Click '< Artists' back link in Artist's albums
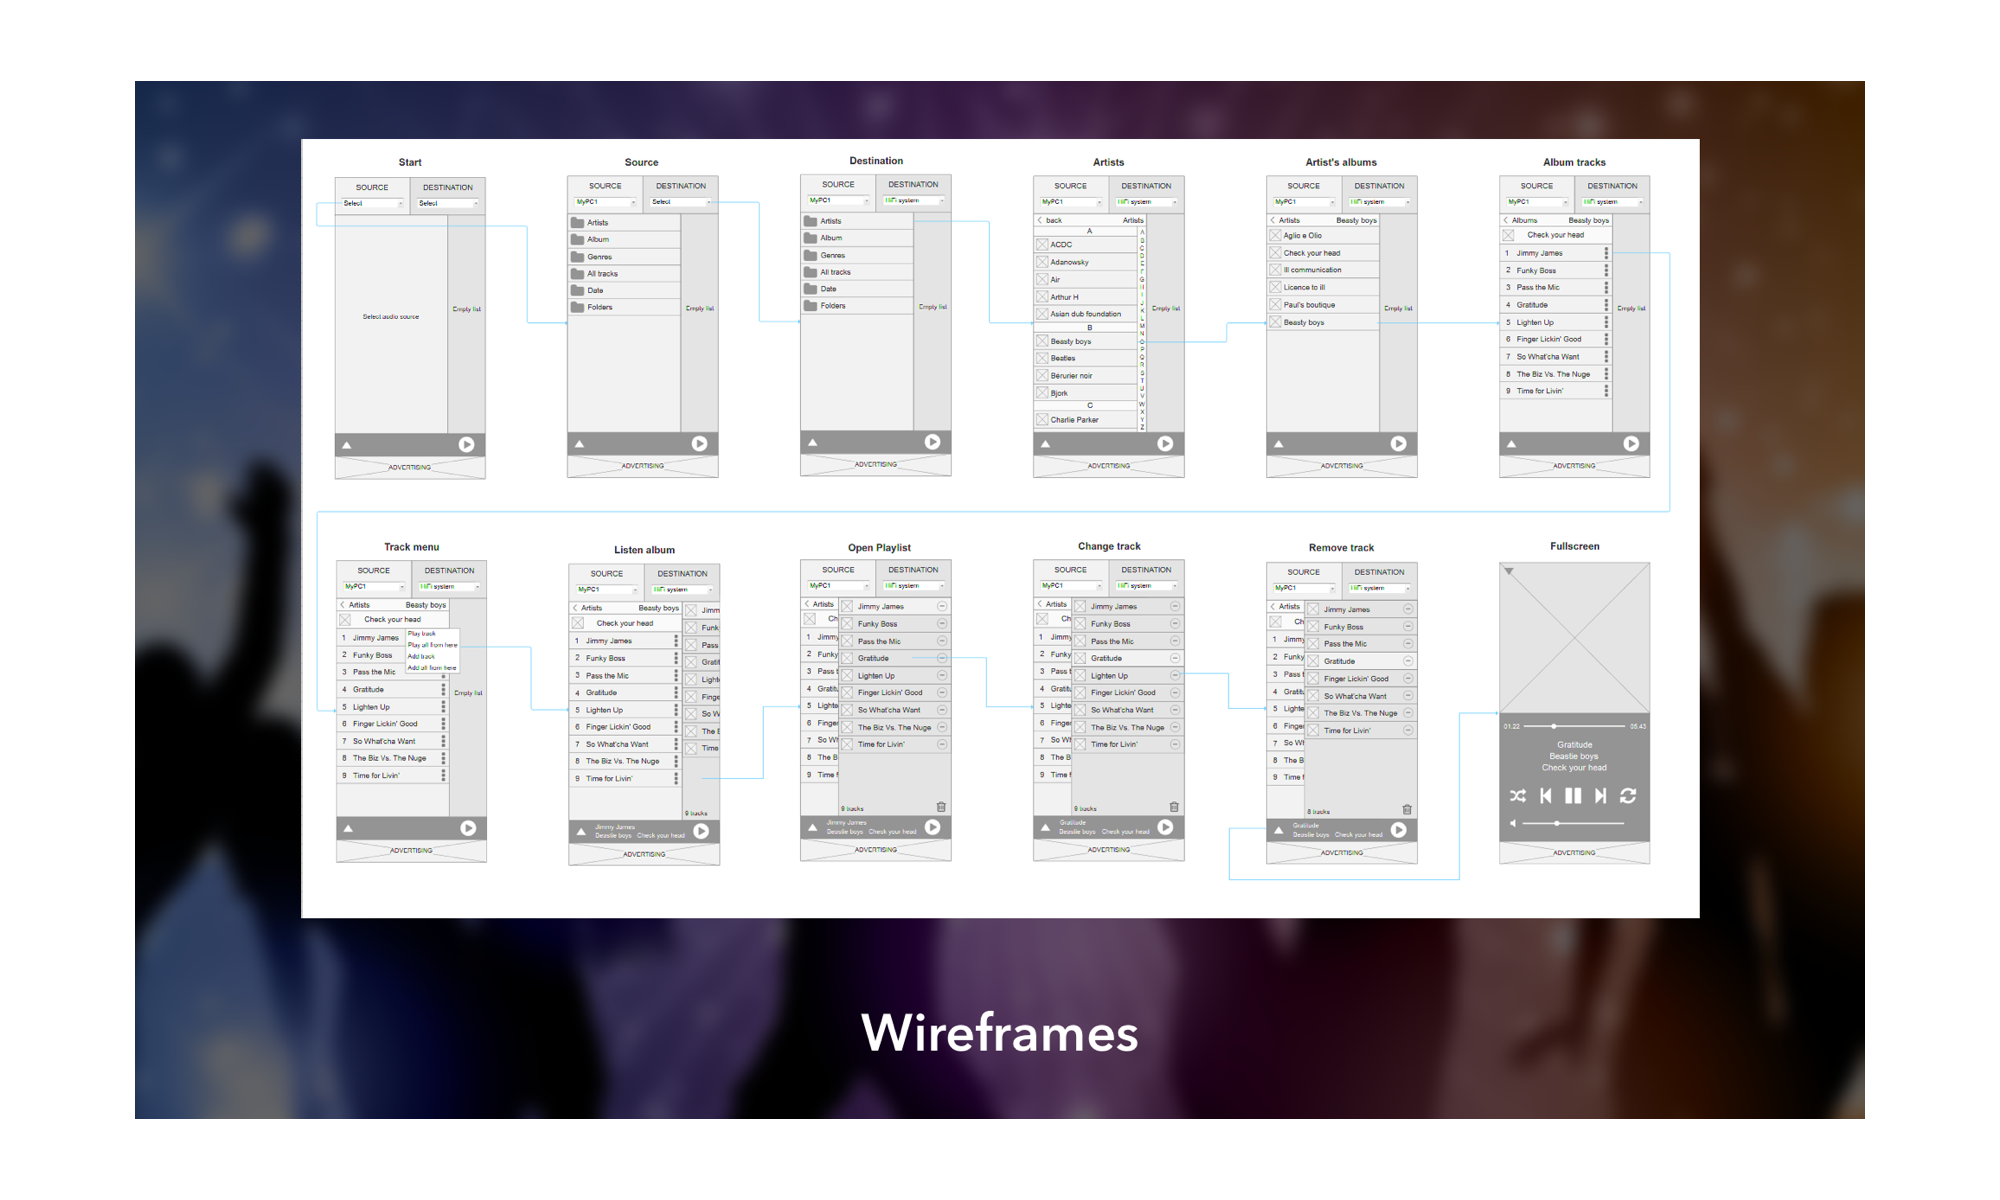The image size is (2000, 1200). 1286,220
